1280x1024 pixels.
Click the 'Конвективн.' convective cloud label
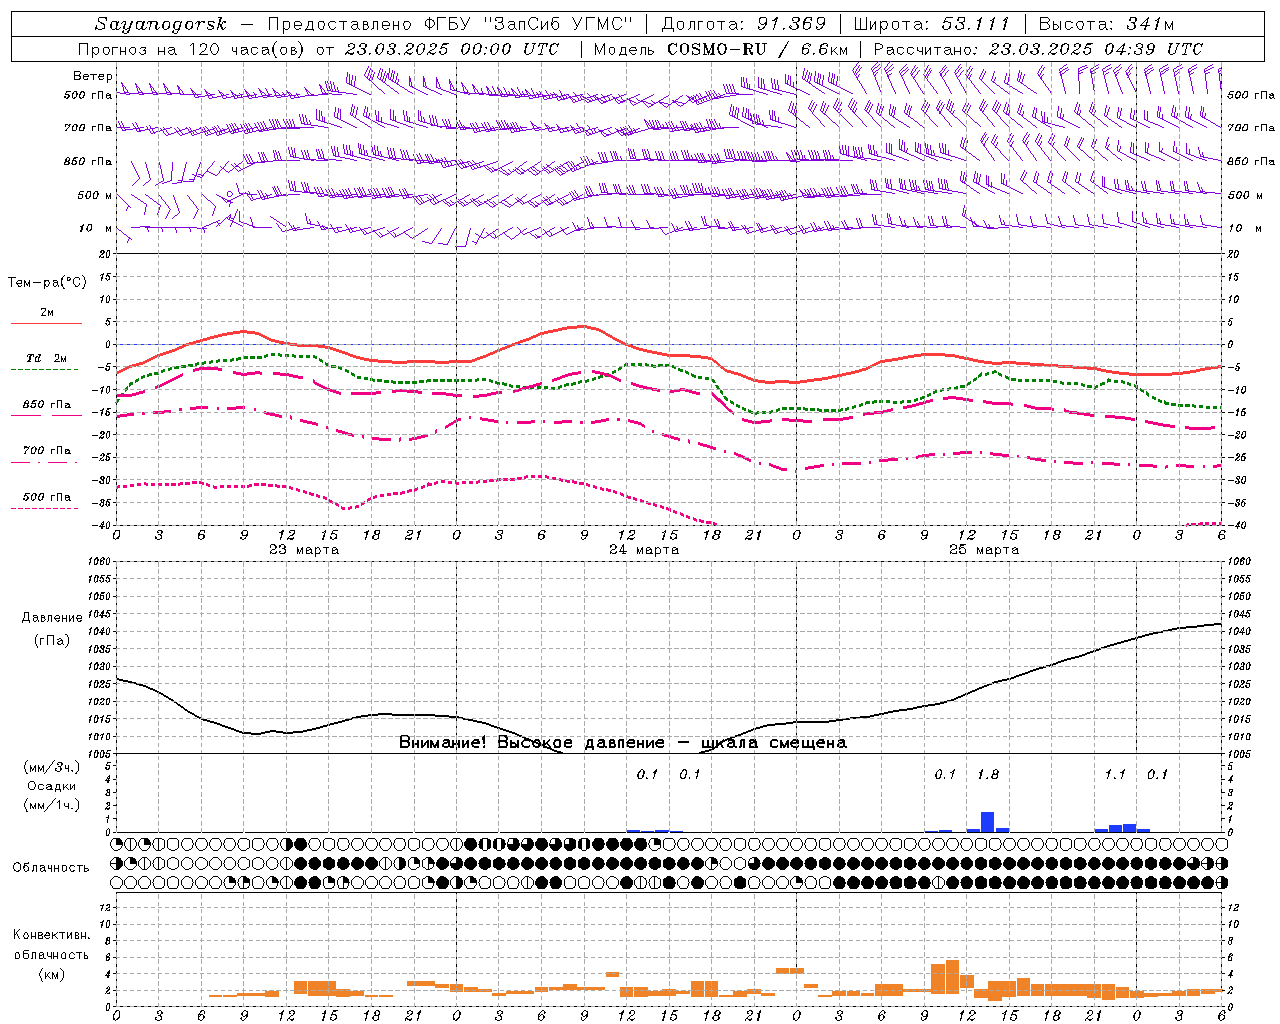(51, 935)
